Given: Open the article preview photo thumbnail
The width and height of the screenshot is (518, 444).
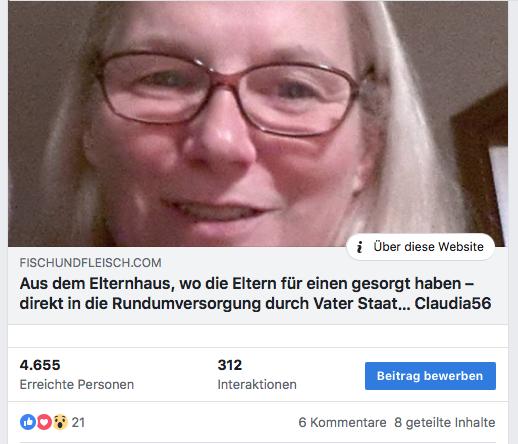Looking at the screenshot, I should [258, 124].
